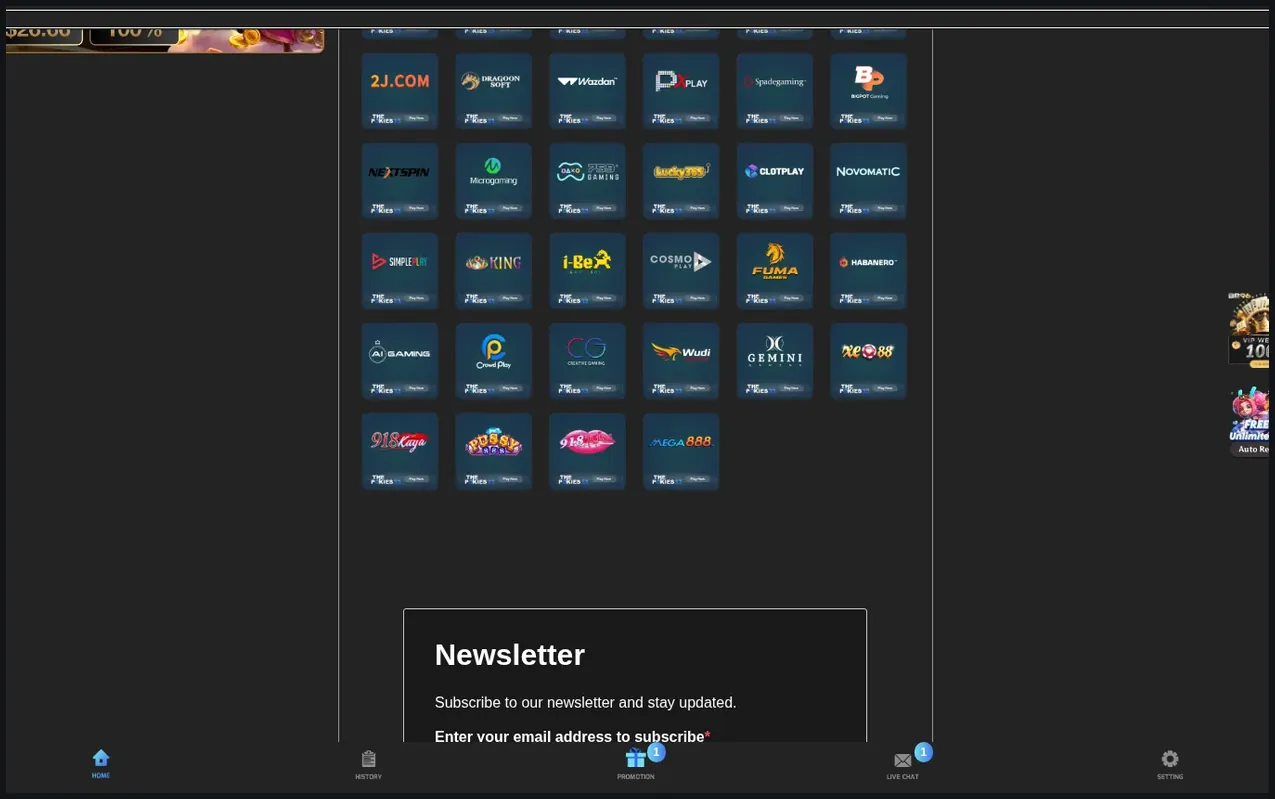
Task: Select the Creative Gaming provider tile
Action: pyautogui.click(x=587, y=361)
